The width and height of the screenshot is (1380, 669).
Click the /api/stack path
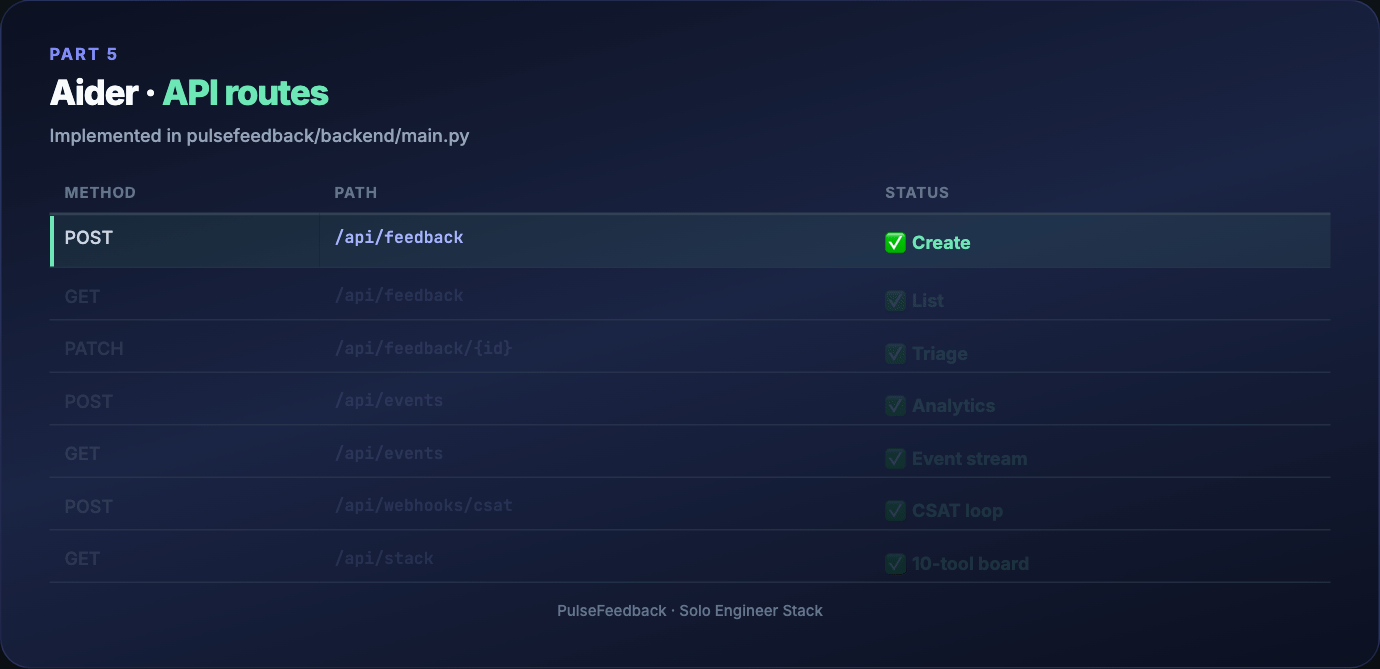click(x=384, y=559)
